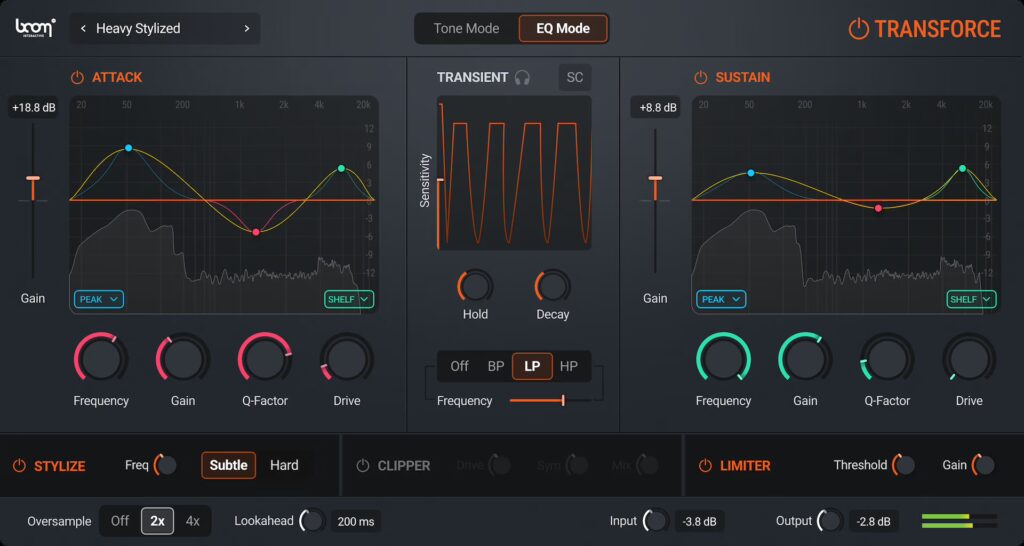The width and height of the screenshot is (1024, 546).
Task: Set Oversample to Off
Action: [120, 521]
